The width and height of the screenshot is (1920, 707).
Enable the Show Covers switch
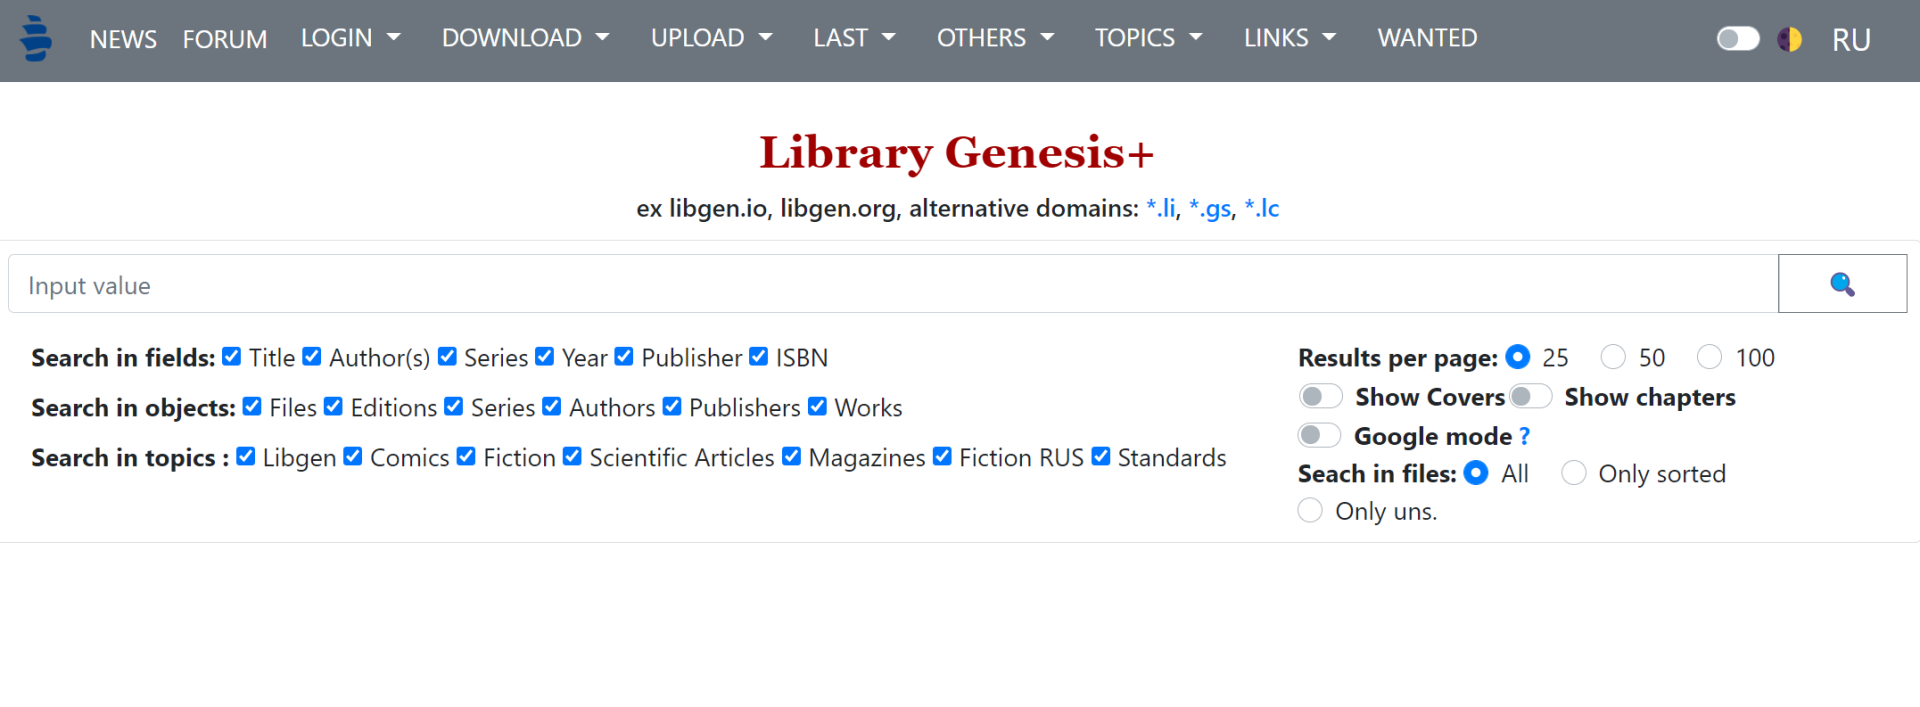pos(1320,397)
